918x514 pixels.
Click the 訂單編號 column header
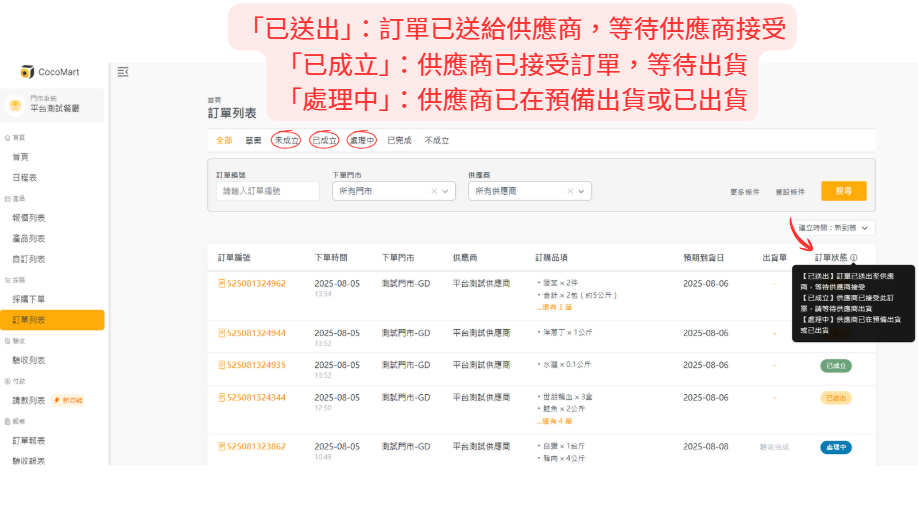[x=234, y=258]
